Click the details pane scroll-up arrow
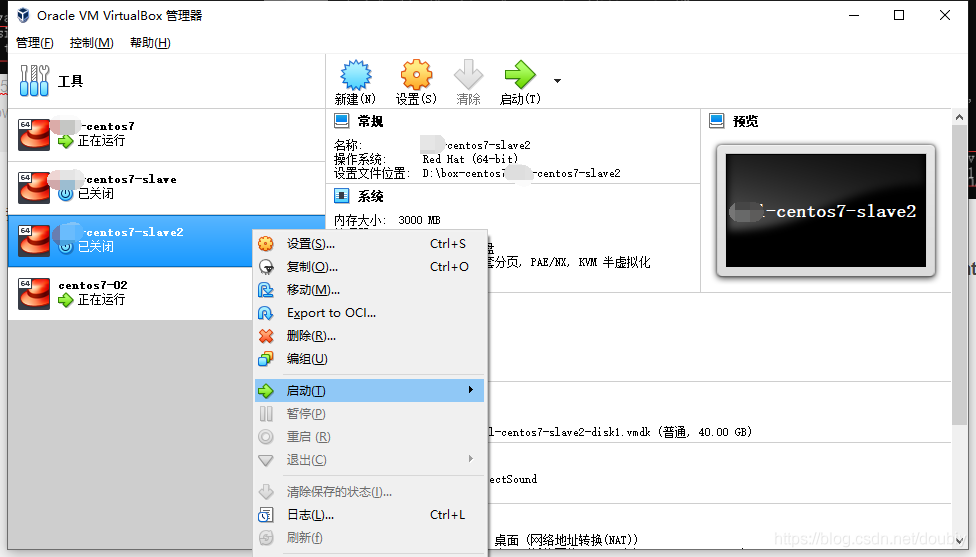976x557 pixels. (959, 117)
